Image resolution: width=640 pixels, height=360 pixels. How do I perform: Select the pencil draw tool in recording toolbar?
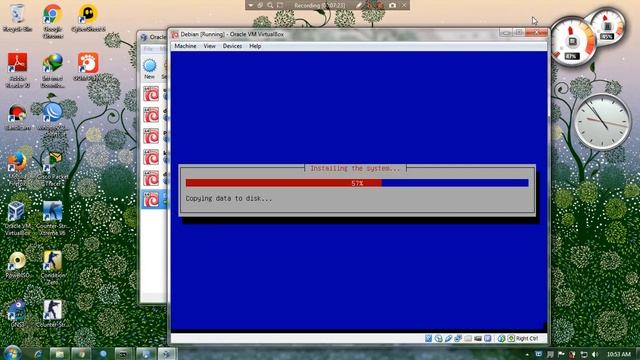pyautogui.click(x=358, y=5)
